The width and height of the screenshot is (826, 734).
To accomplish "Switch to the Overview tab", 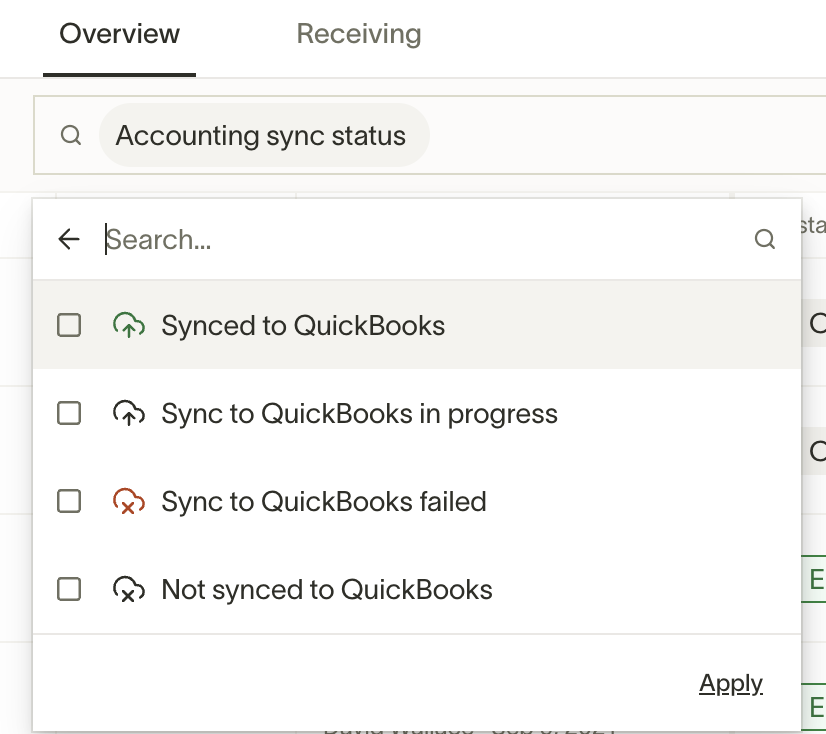I will (120, 34).
